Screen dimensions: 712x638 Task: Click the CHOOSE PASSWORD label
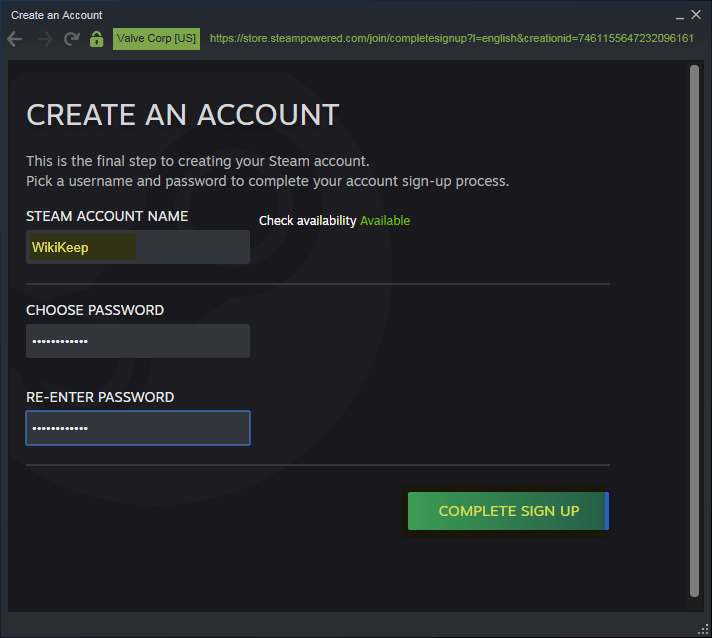click(x=95, y=310)
